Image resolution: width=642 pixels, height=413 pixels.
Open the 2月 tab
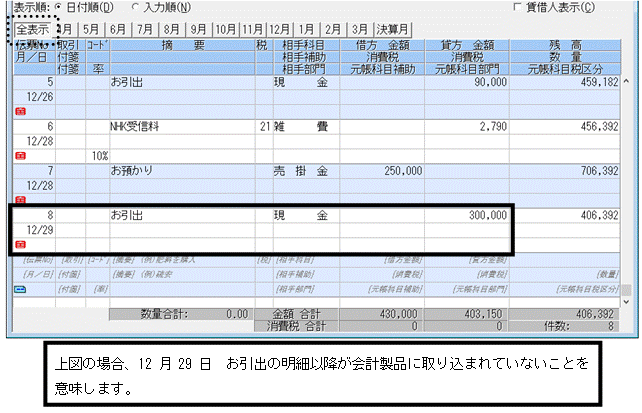pos(332,29)
